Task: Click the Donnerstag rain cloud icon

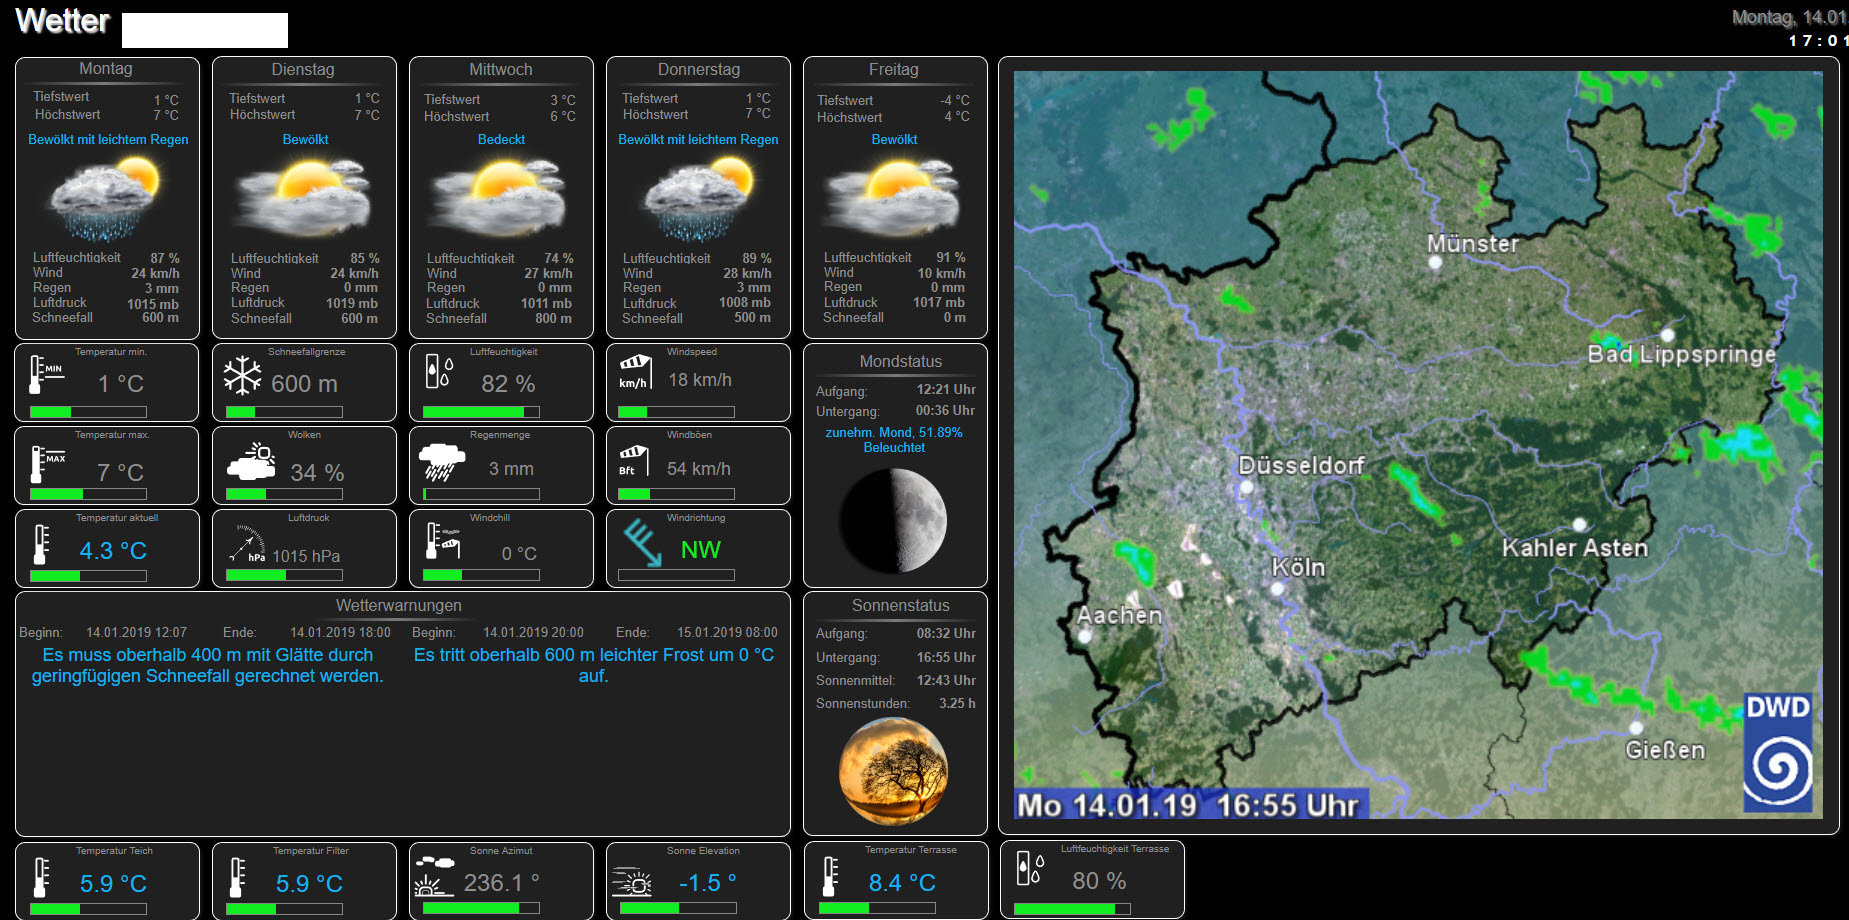Action: coord(698,200)
